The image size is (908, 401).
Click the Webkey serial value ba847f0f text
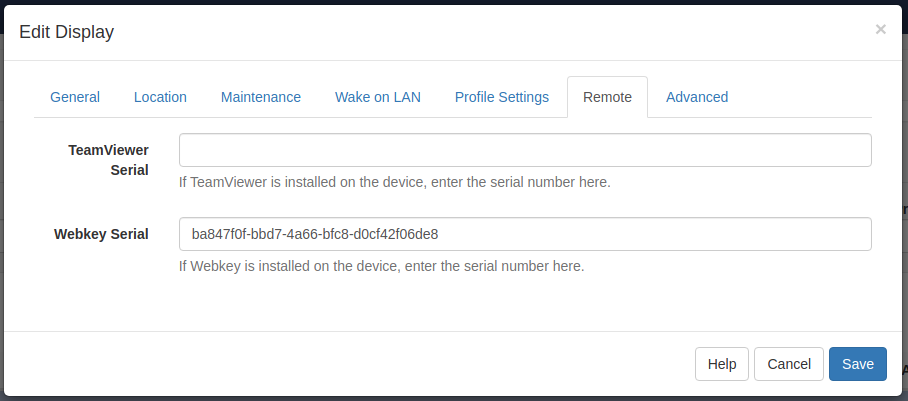(315, 234)
